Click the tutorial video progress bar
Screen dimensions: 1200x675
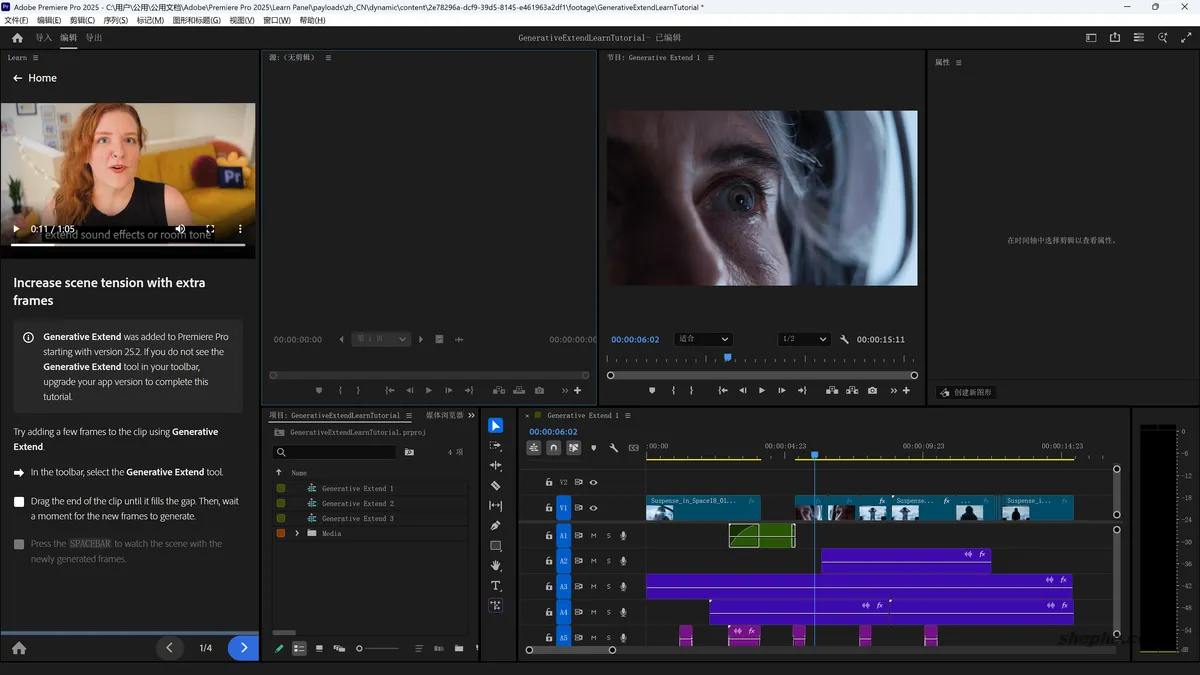tap(128, 244)
